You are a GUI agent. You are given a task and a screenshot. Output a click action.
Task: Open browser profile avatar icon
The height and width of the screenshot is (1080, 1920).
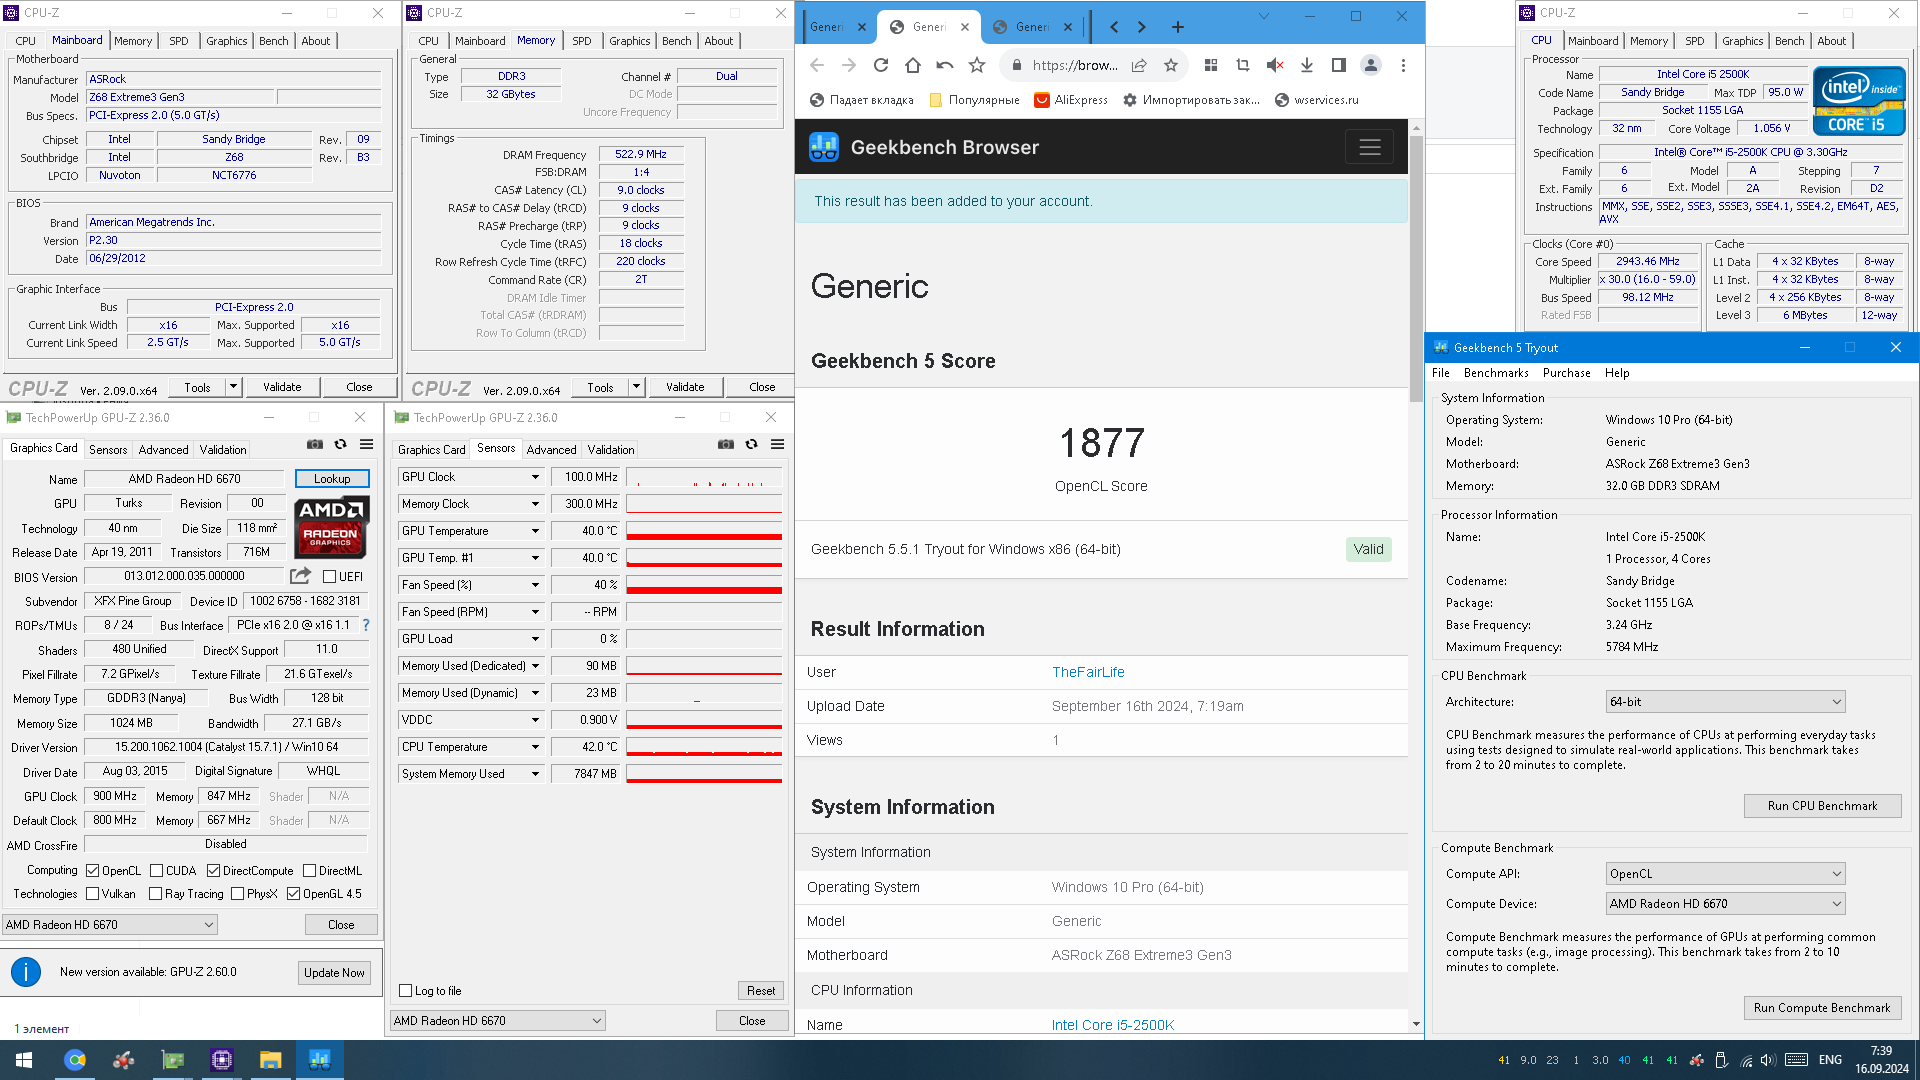(1371, 65)
